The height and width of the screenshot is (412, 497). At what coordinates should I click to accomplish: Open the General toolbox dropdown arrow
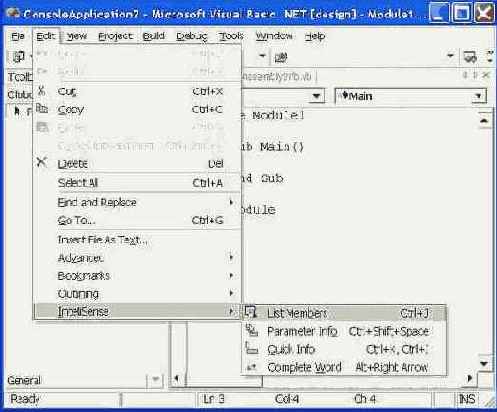pos(155,380)
